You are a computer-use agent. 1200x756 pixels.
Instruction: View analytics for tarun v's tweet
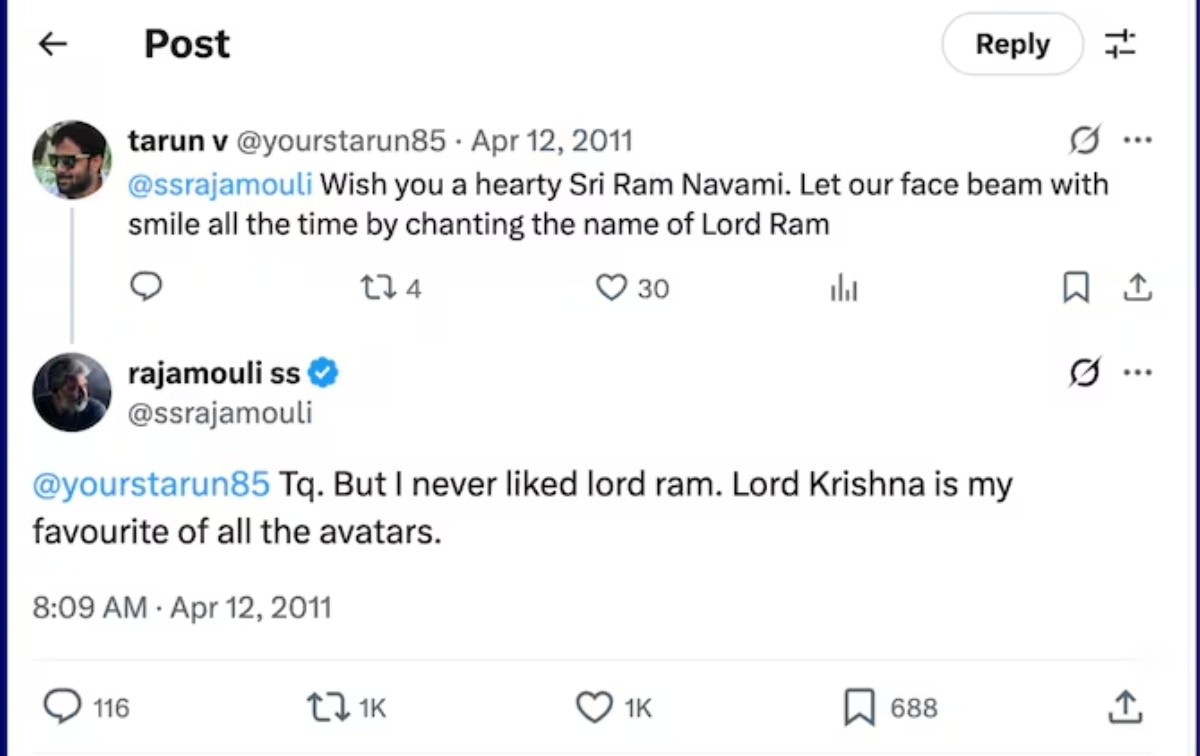coord(844,290)
